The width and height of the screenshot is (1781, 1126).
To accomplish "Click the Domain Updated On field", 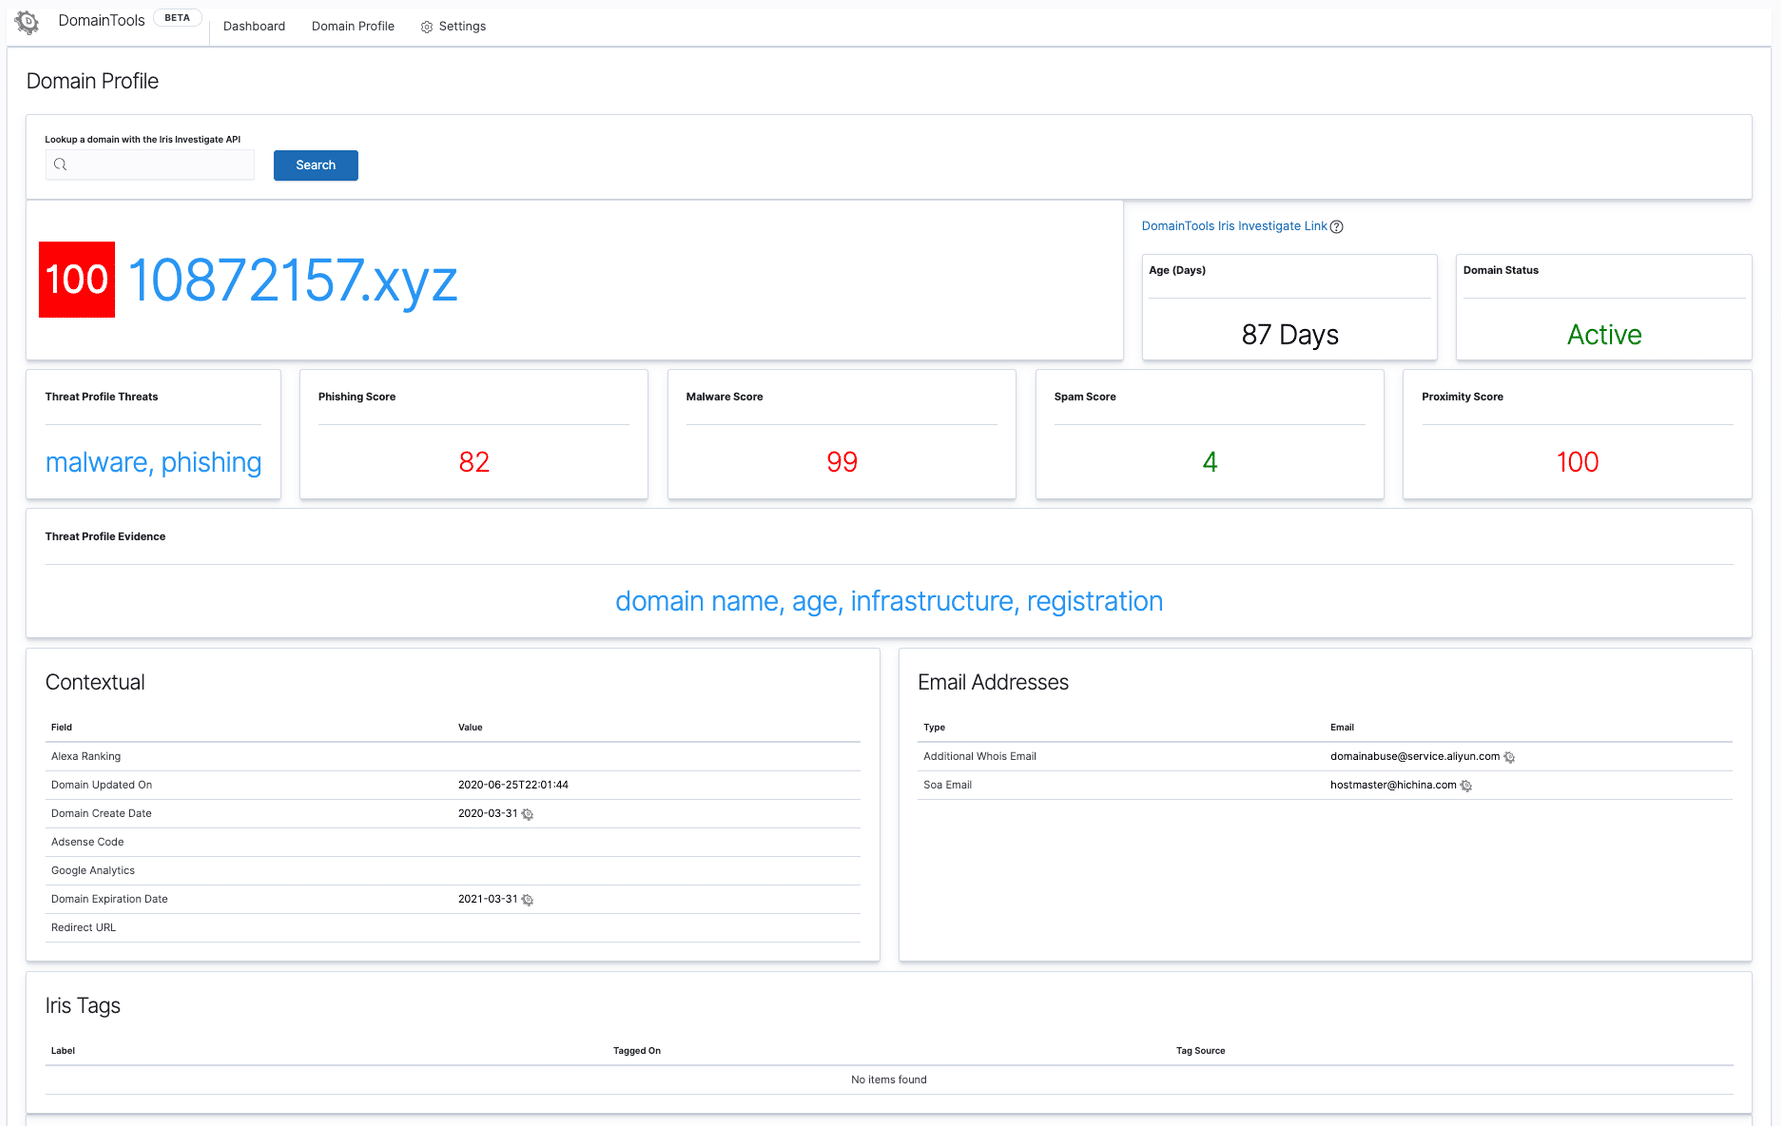I will pyautogui.click(x=101, y=785).
